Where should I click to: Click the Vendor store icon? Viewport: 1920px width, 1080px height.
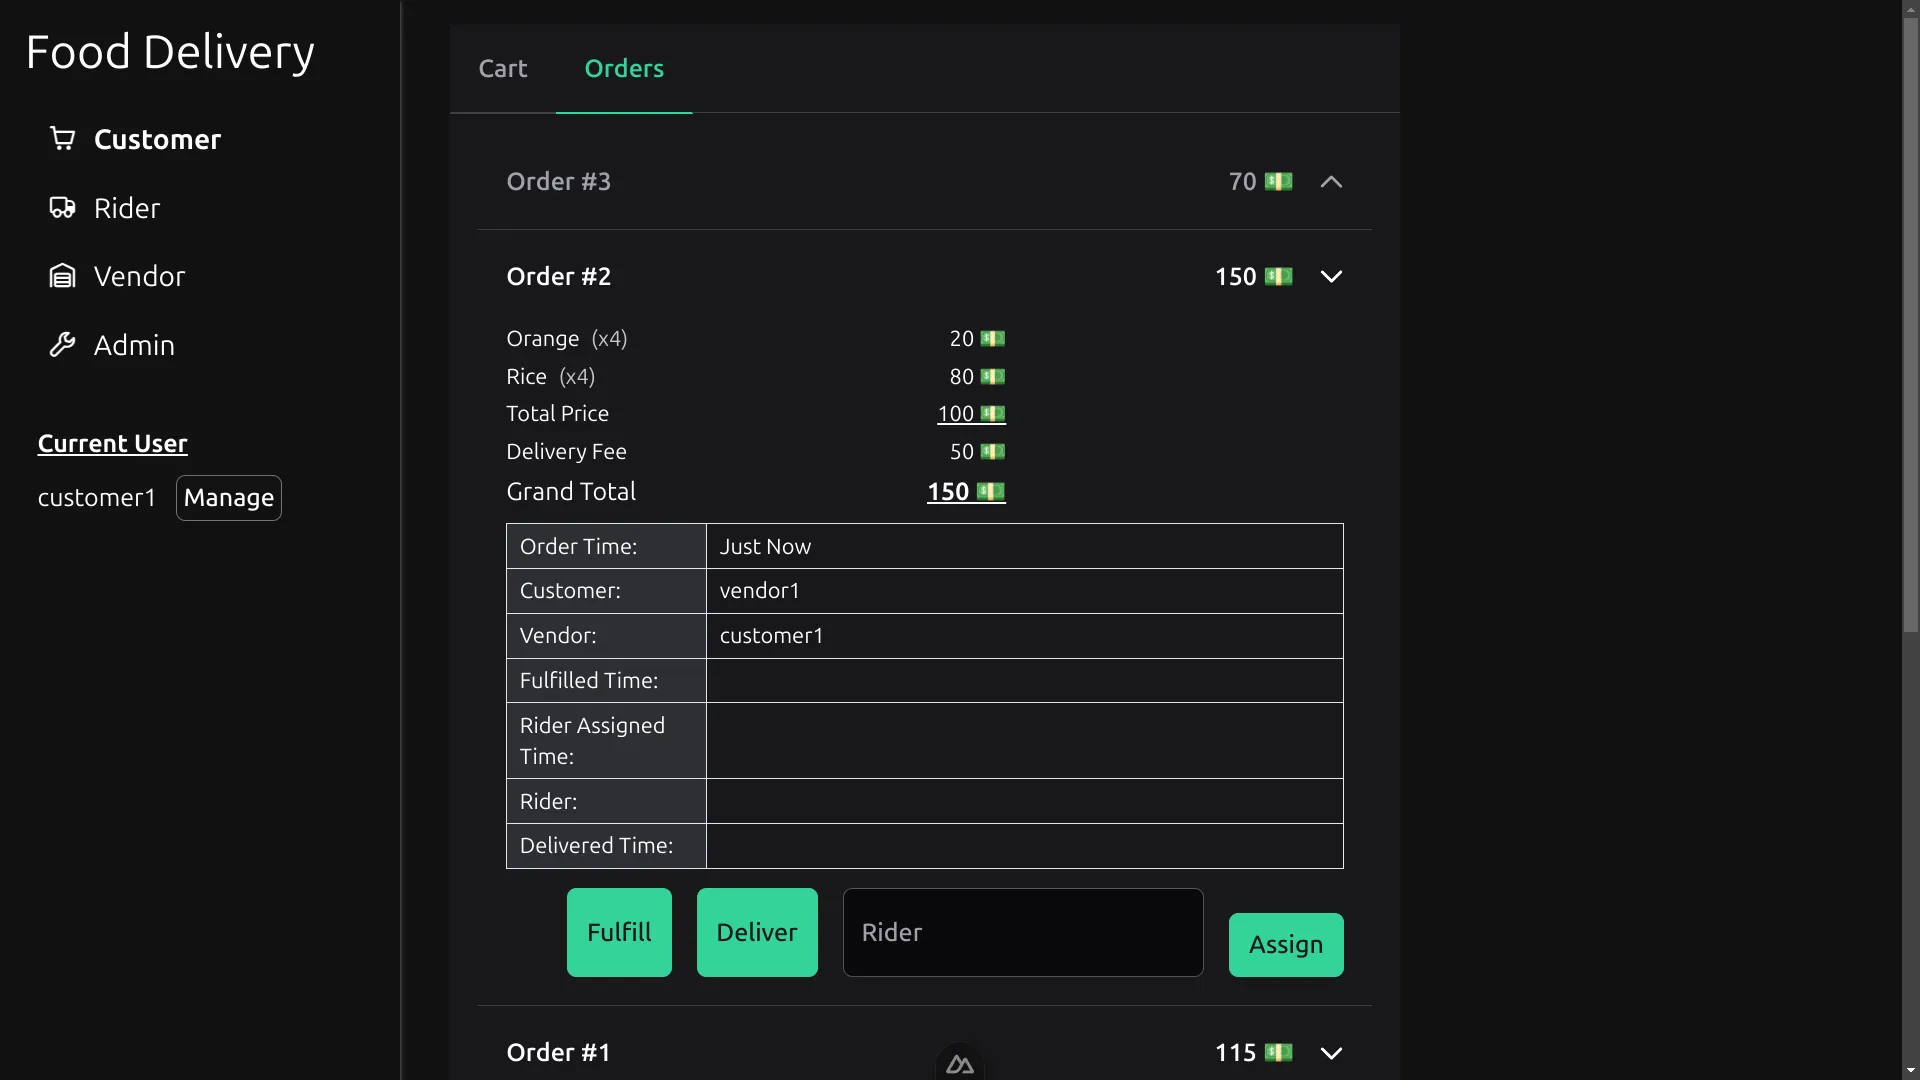pyautogui.click(x=62, y=276)
